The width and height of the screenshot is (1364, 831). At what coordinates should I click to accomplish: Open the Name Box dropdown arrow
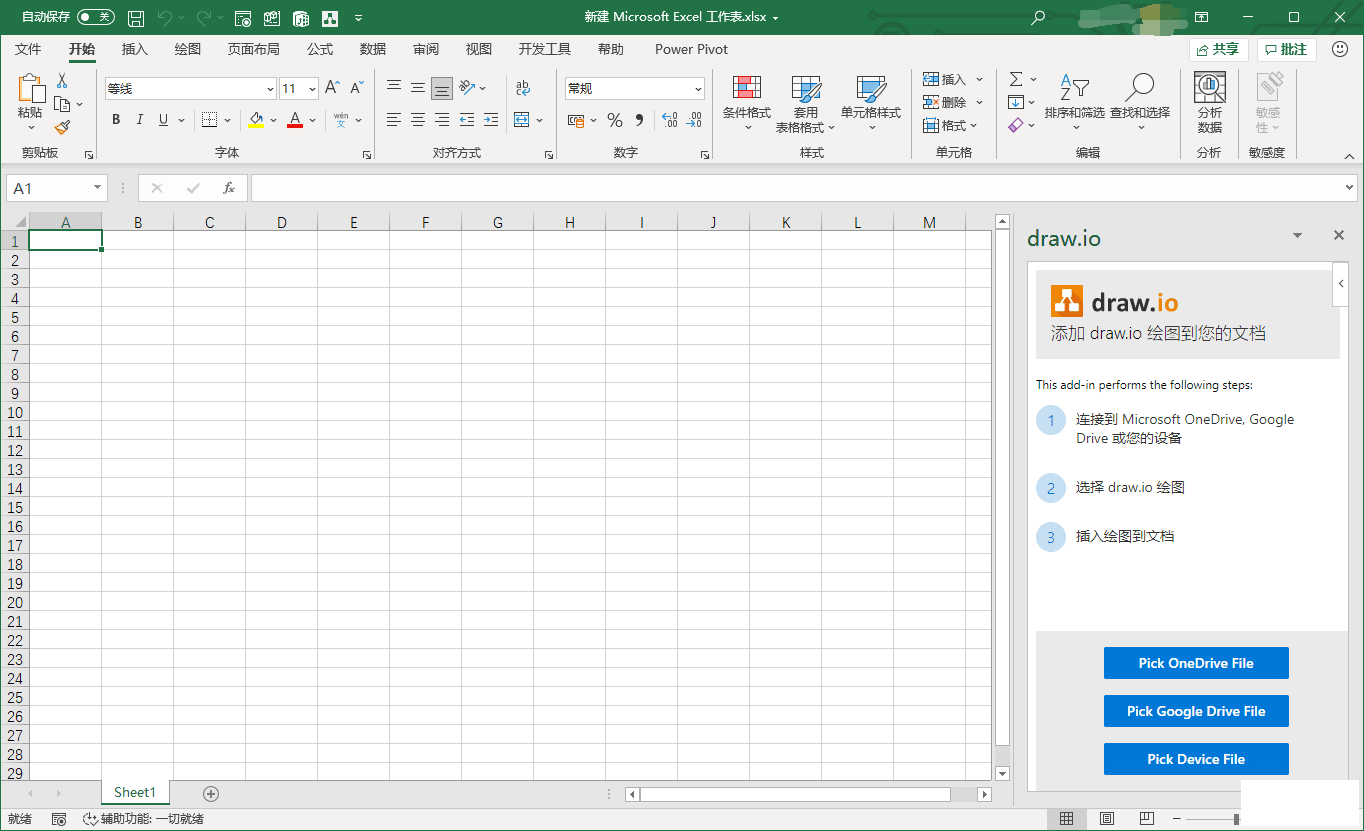97,188
